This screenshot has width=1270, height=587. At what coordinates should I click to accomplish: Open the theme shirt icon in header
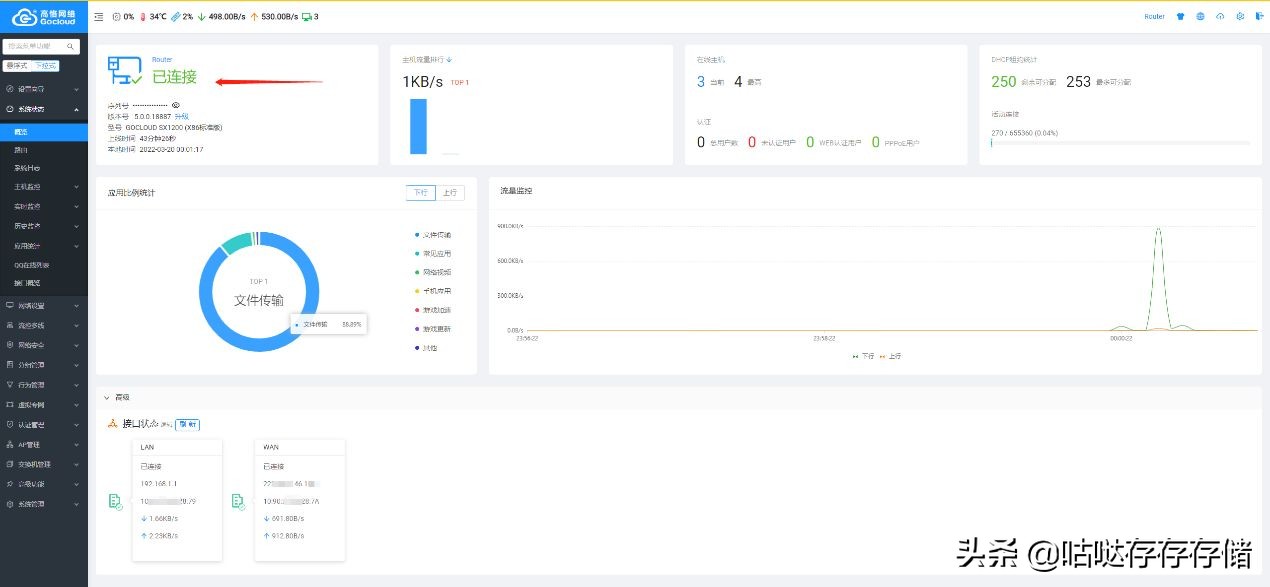click(1180, 17)
